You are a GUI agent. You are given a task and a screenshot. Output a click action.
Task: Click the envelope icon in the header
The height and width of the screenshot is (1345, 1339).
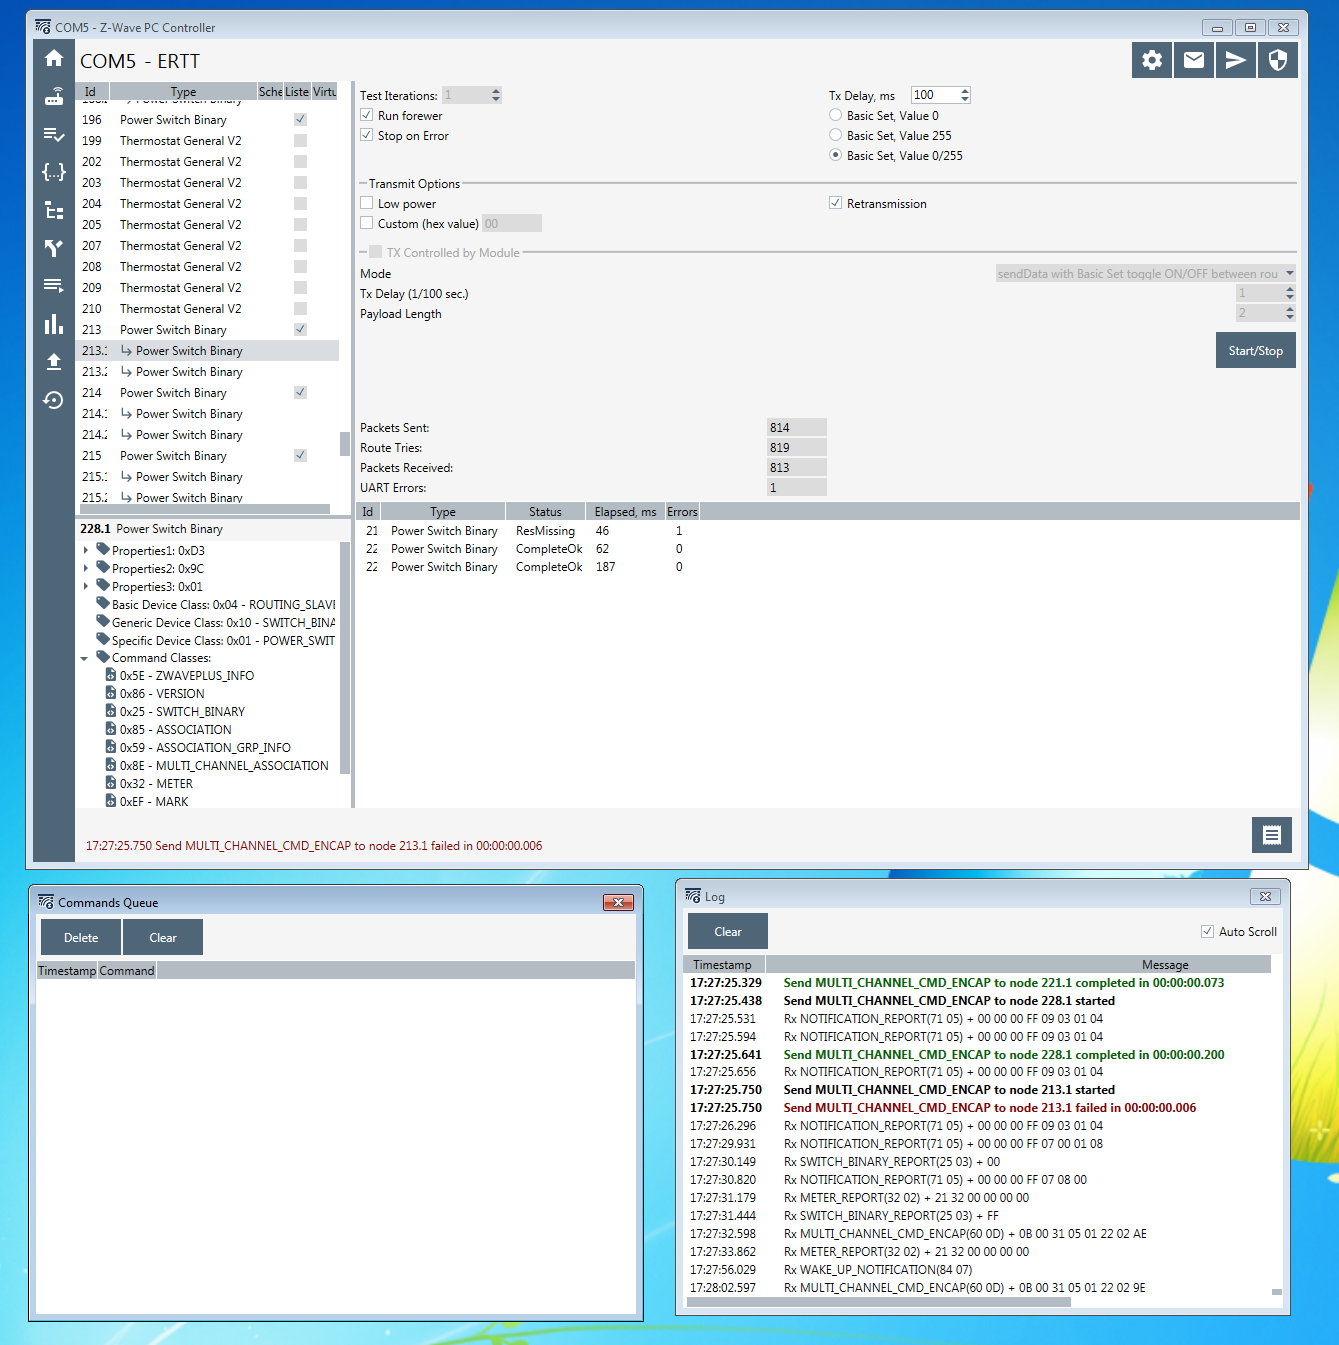(x=1194, y=60)
